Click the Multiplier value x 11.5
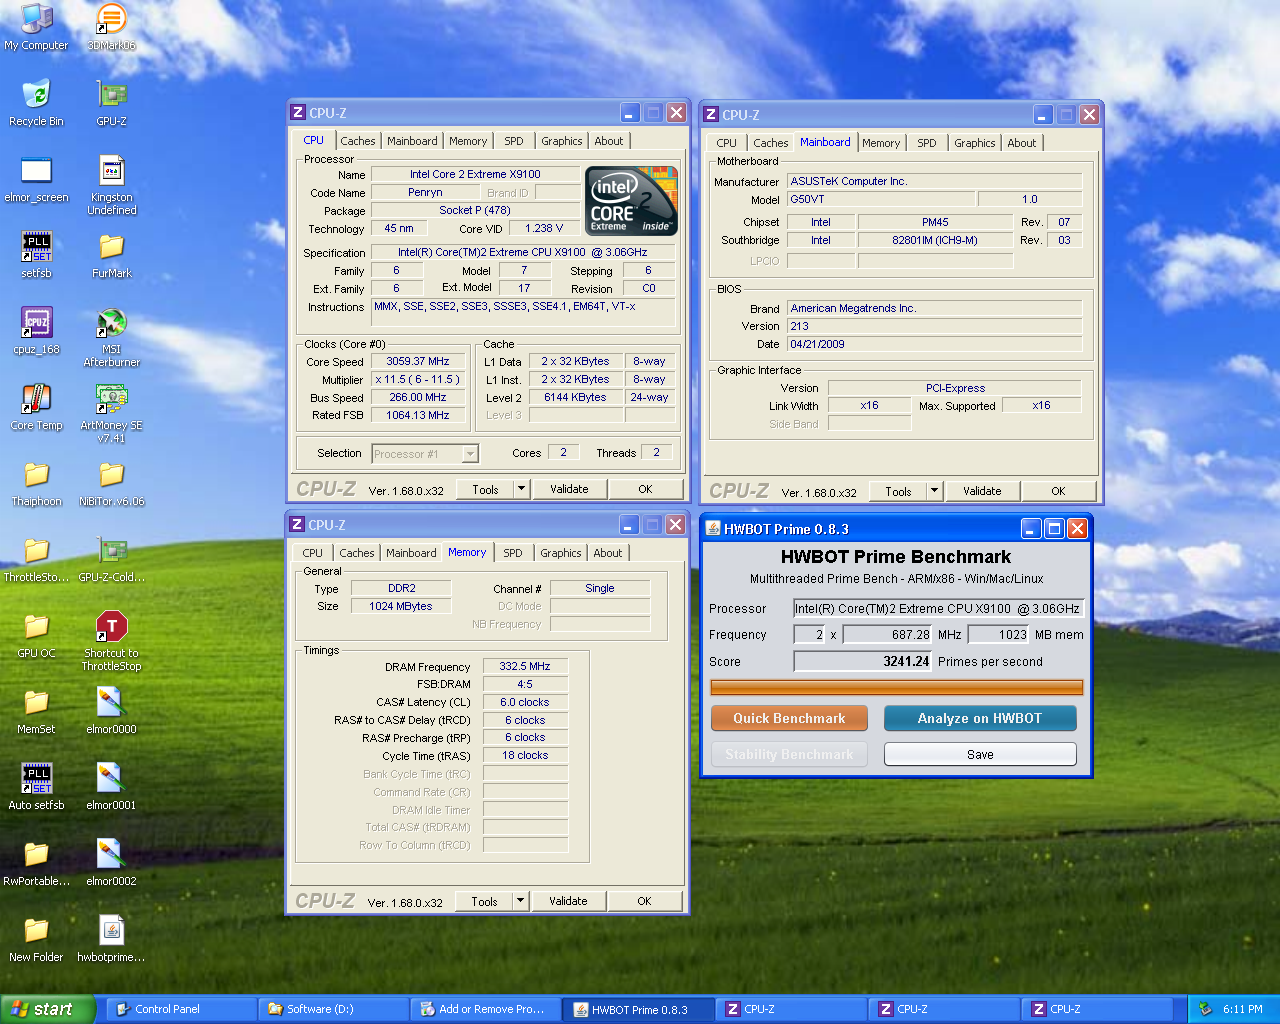Image resolution: width=1280 pixels, height=1024 pixels. pyautogui.click(x=418, y=379)
